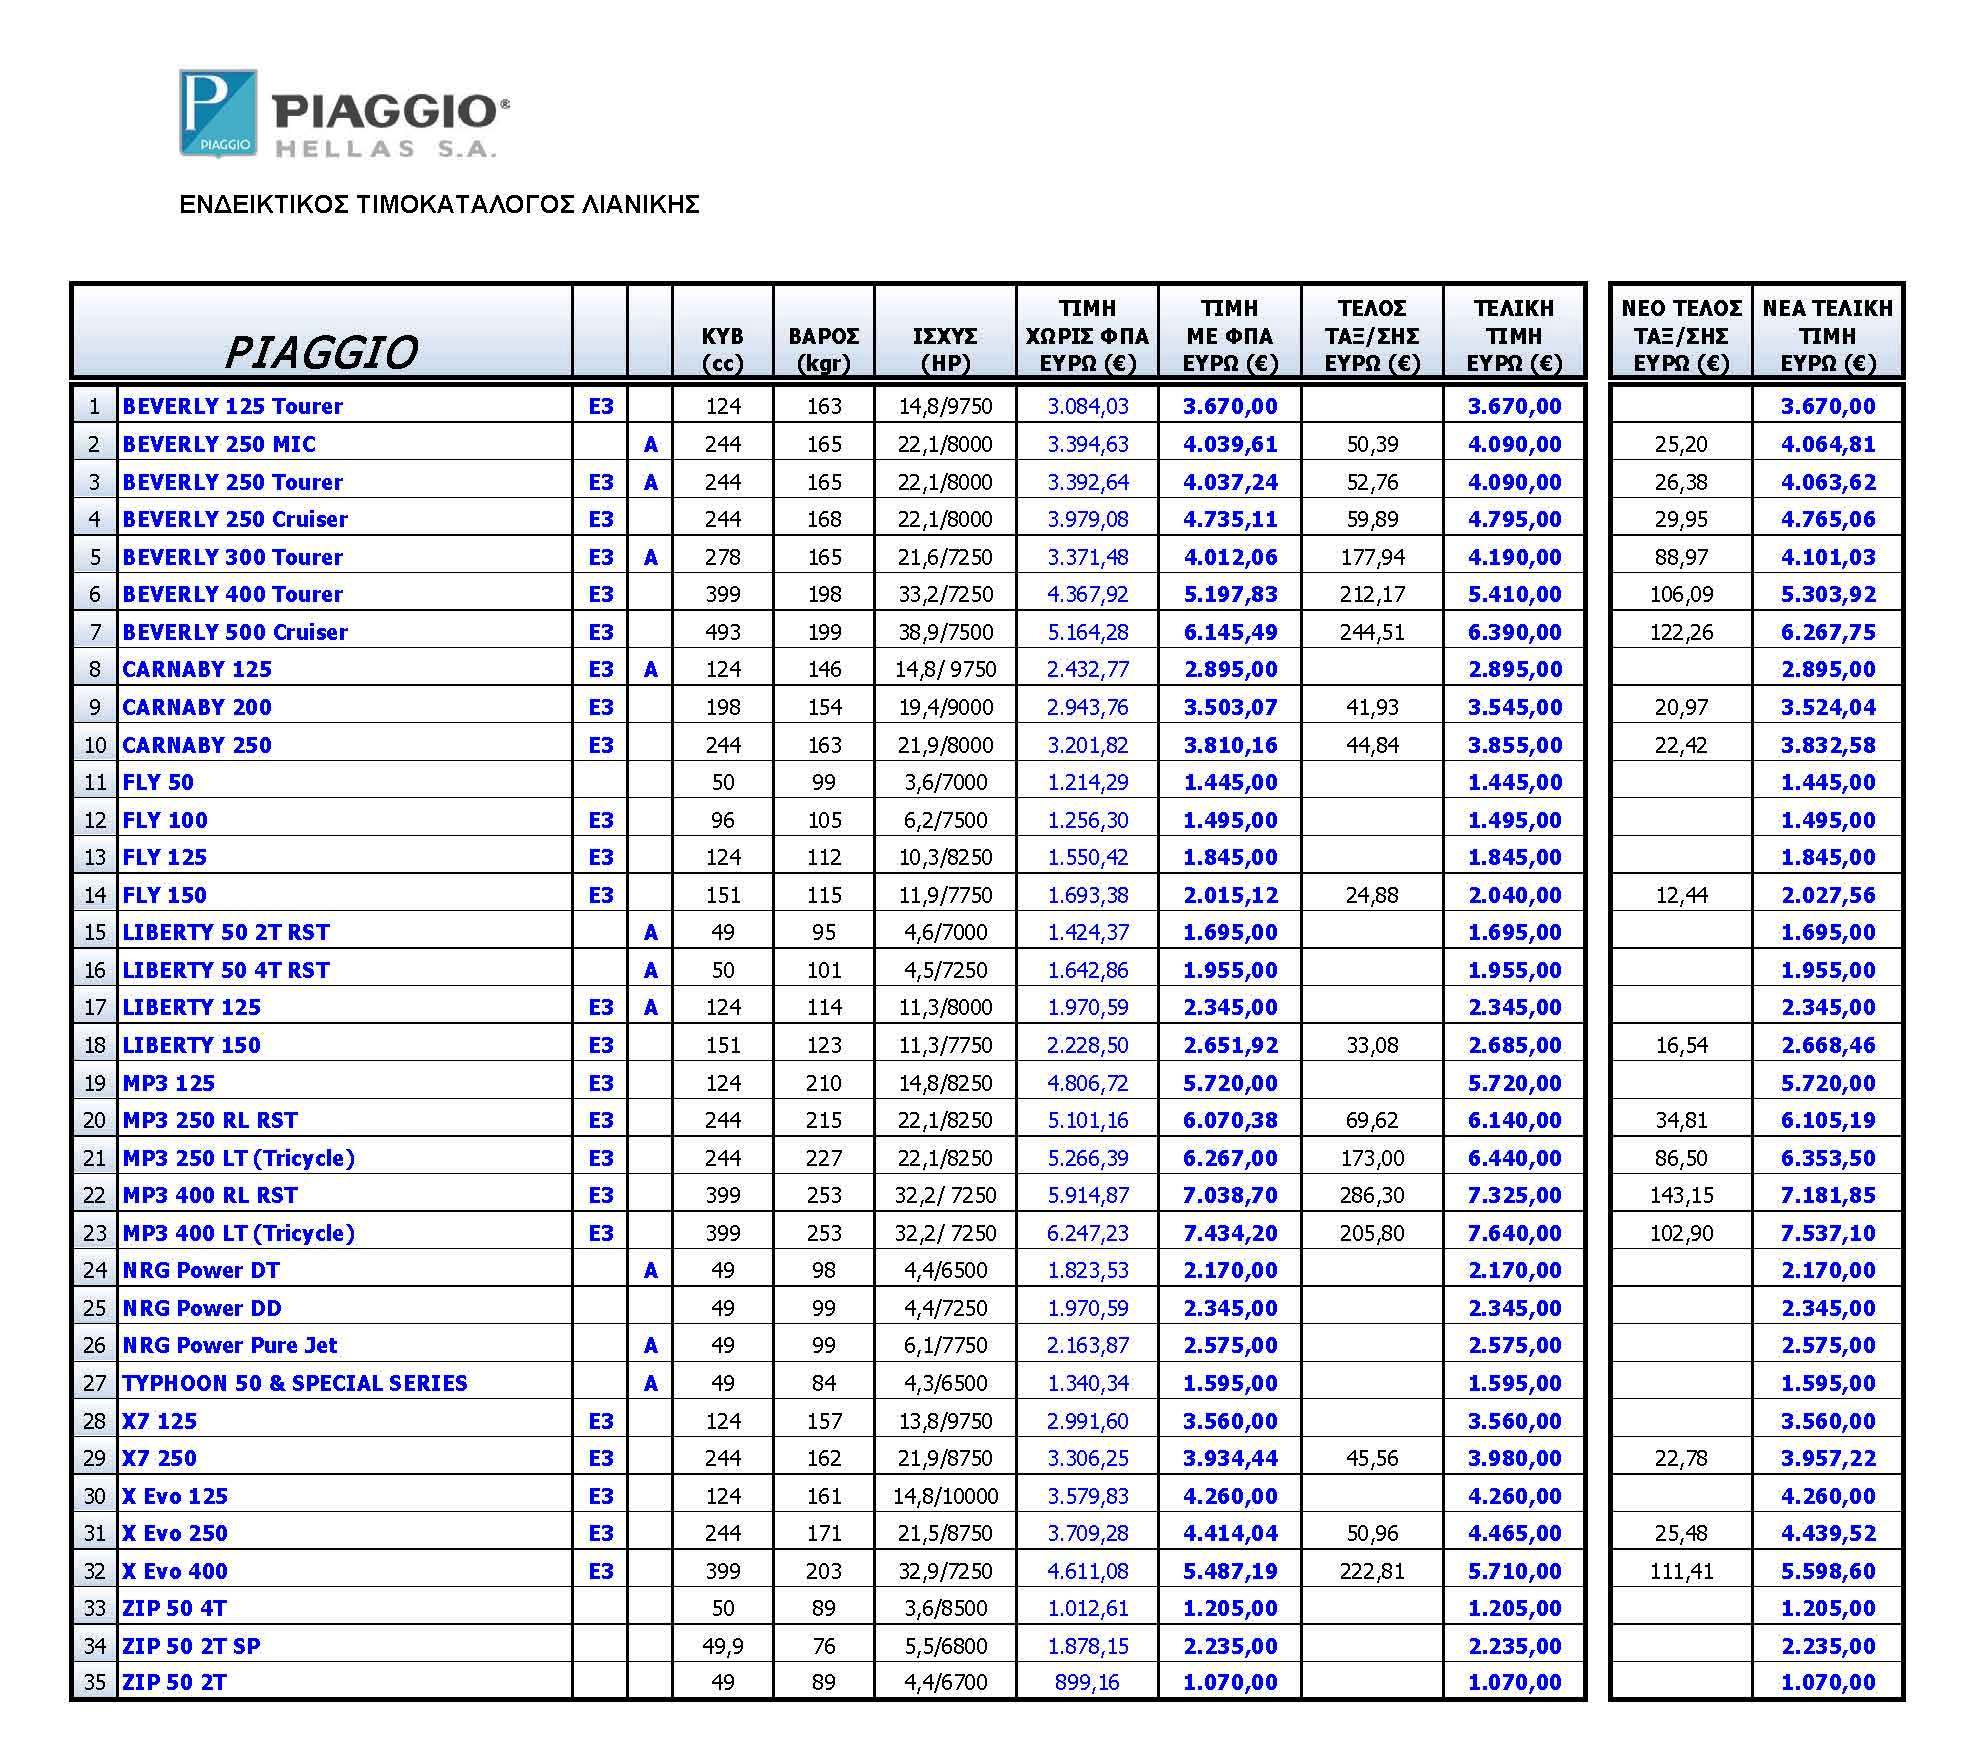Click the 4.039,61 price with VAT cell

[1230, 444]
